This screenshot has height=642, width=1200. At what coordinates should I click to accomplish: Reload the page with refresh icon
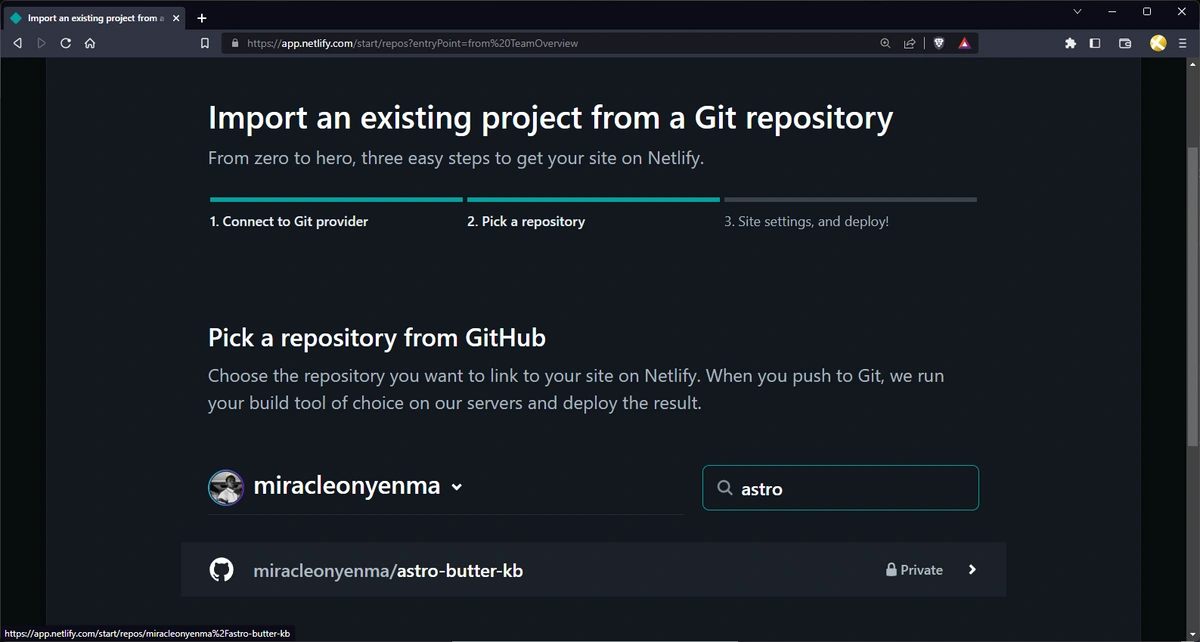(66, 43)
